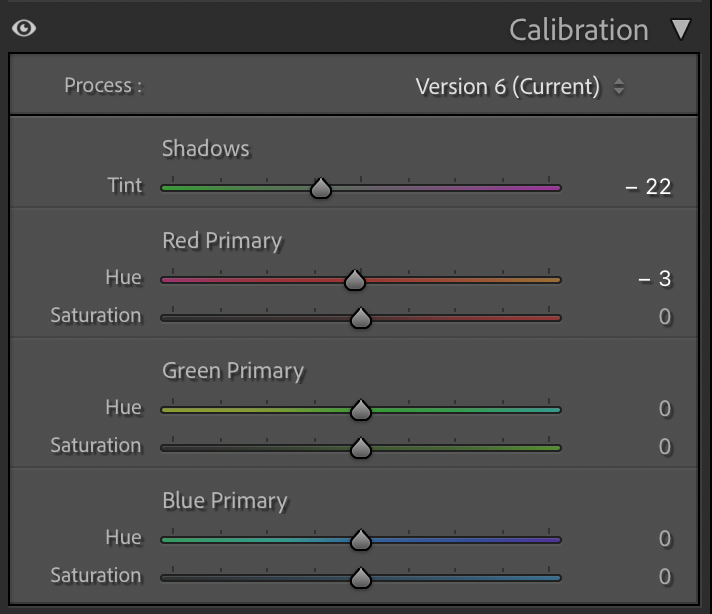Click the Calibration panel title
The image size is (712, 614).
coord(578,30)
